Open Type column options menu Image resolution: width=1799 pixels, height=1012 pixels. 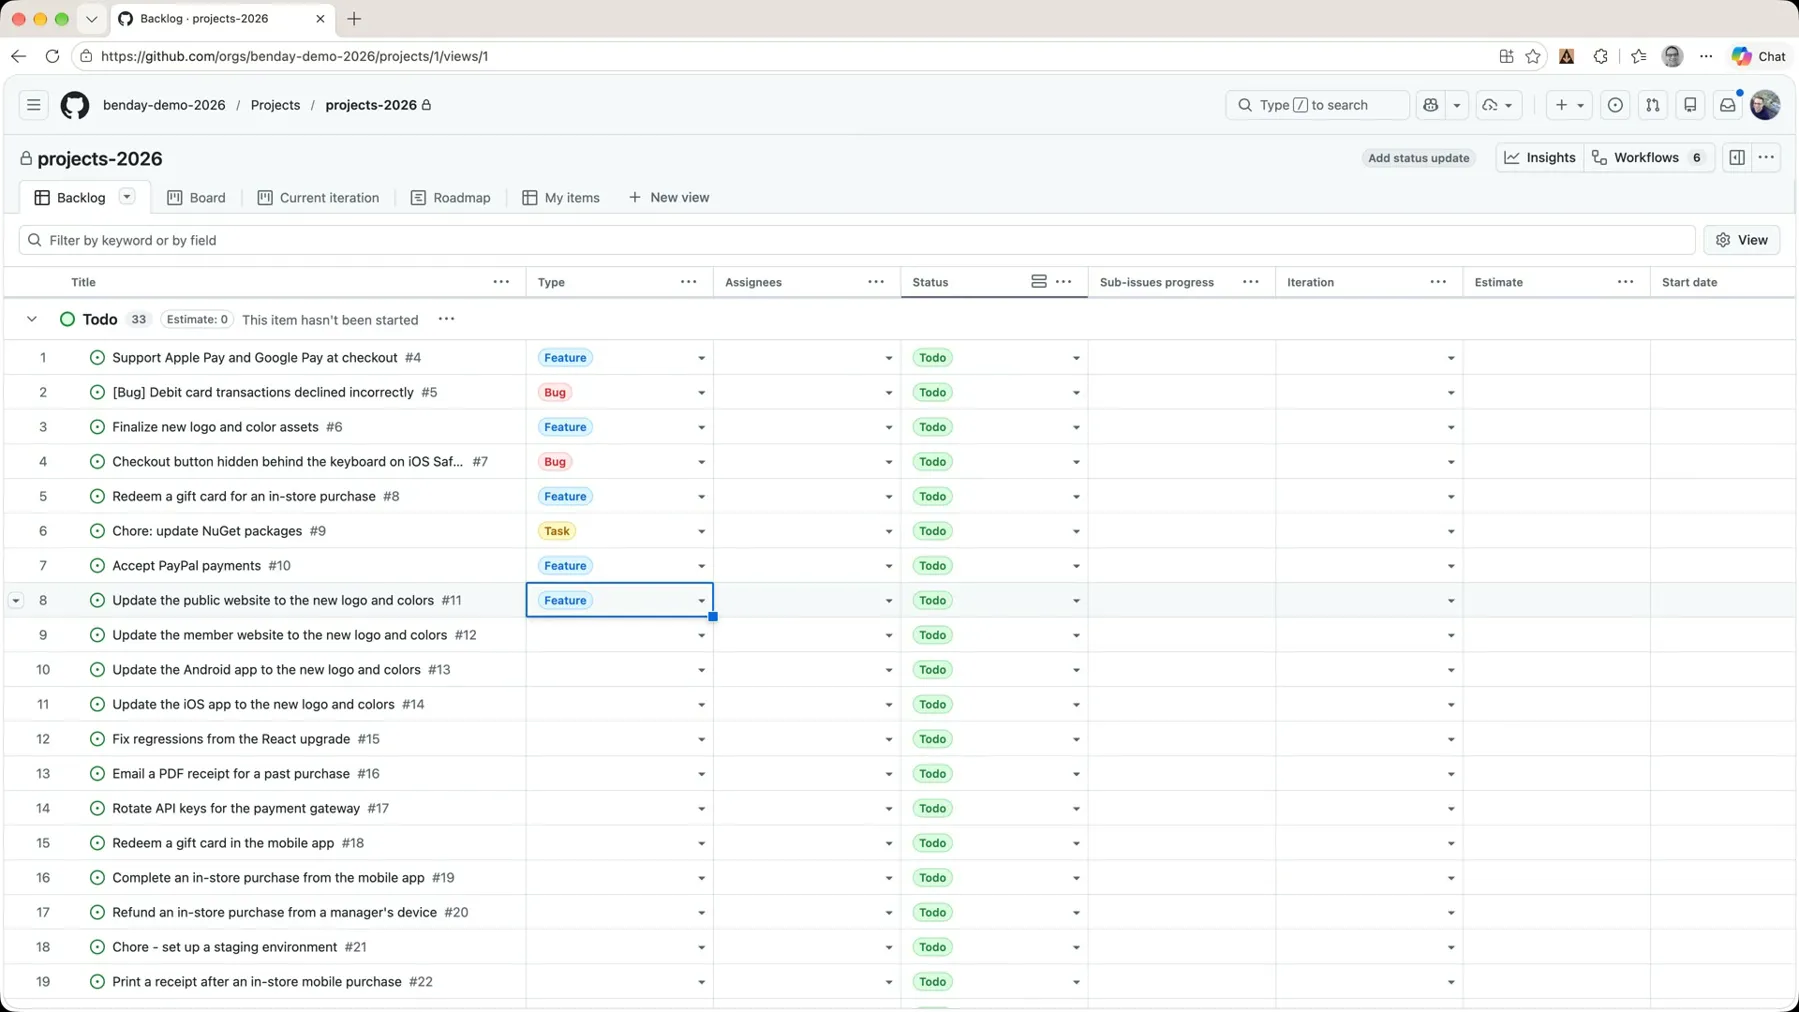[x=688, y=282]
